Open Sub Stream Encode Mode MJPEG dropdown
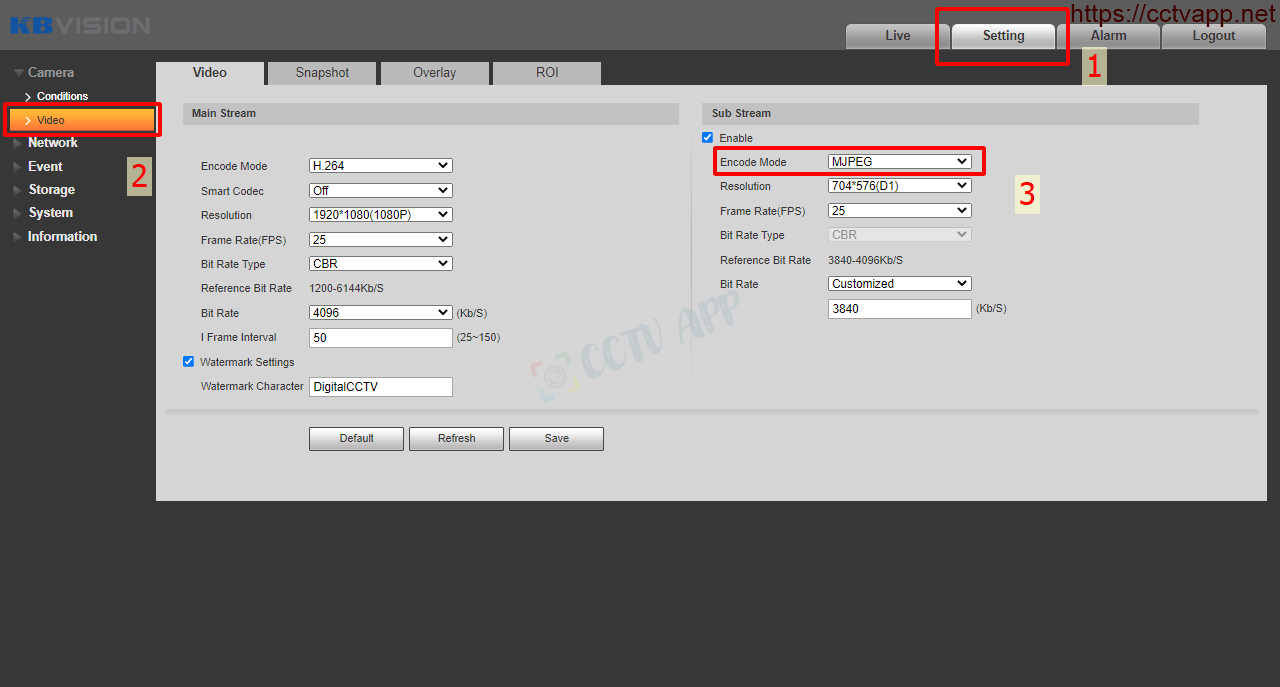1280x687 pixels. click(900, 161)
